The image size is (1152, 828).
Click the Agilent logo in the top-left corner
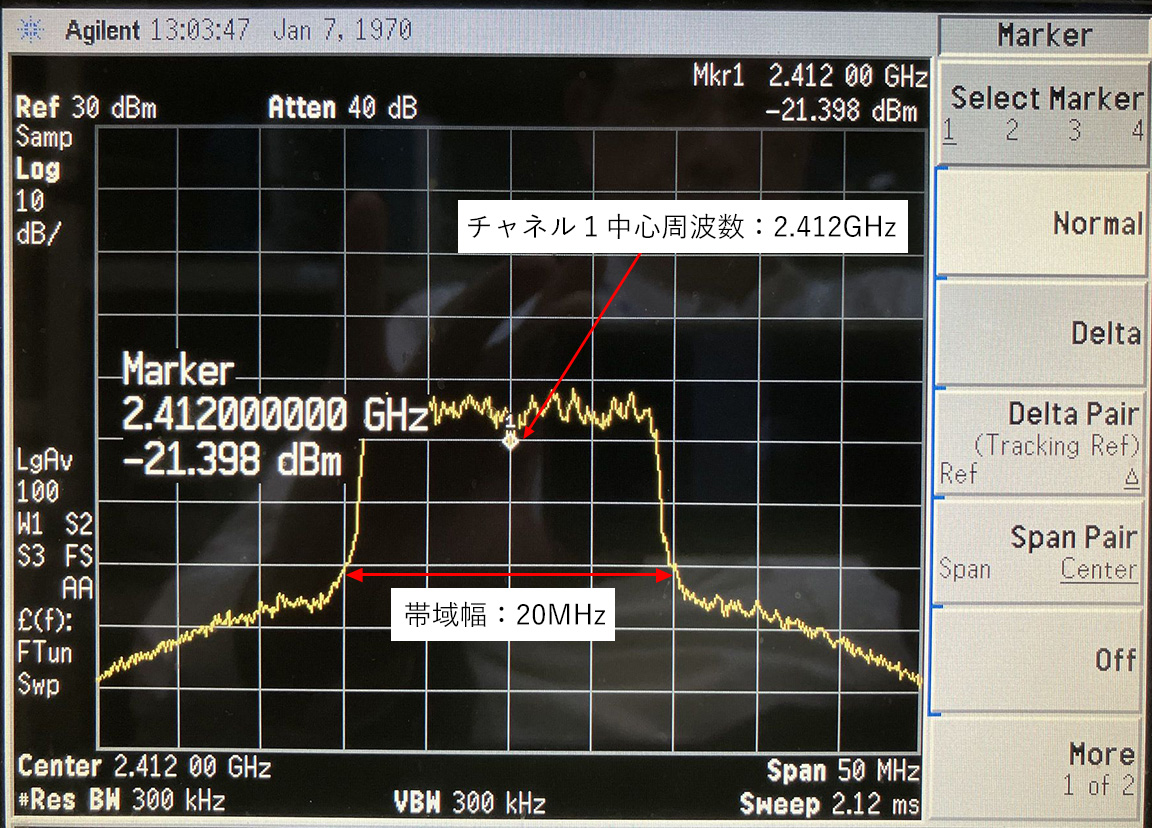[x=32, y=30]
